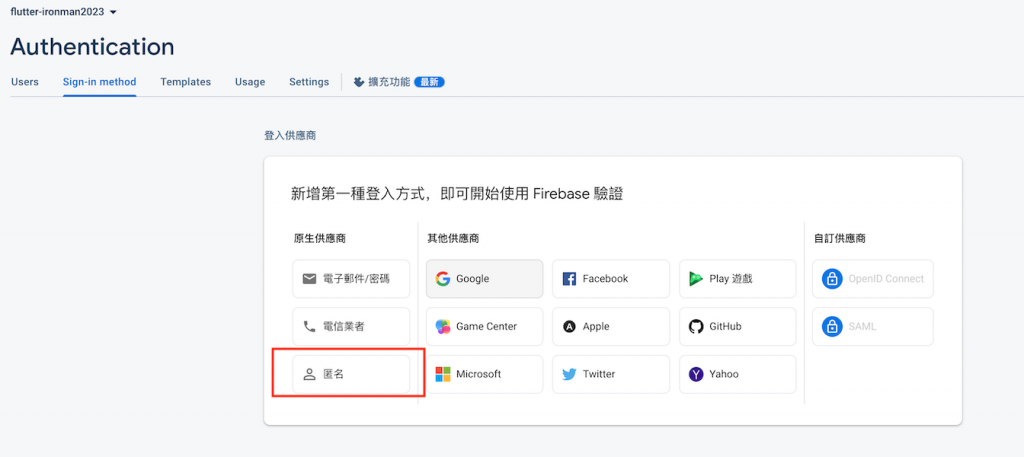Click the Game Center colorful bubbles icon
The width and height of the screenshot is (1024, 457).
coord(443,326)
